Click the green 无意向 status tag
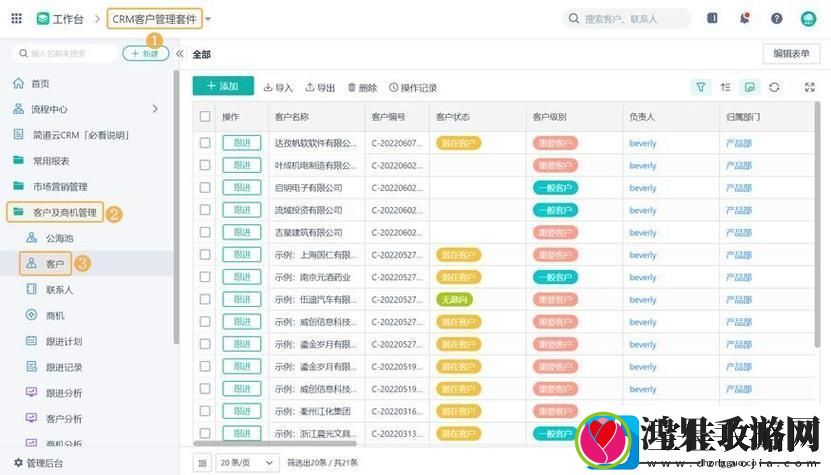 pyautogui.click(x=454, y=300)
